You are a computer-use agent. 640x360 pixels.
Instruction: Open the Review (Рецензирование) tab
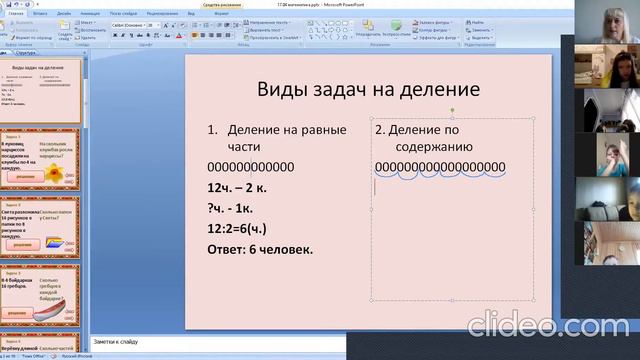click(162, 13)
